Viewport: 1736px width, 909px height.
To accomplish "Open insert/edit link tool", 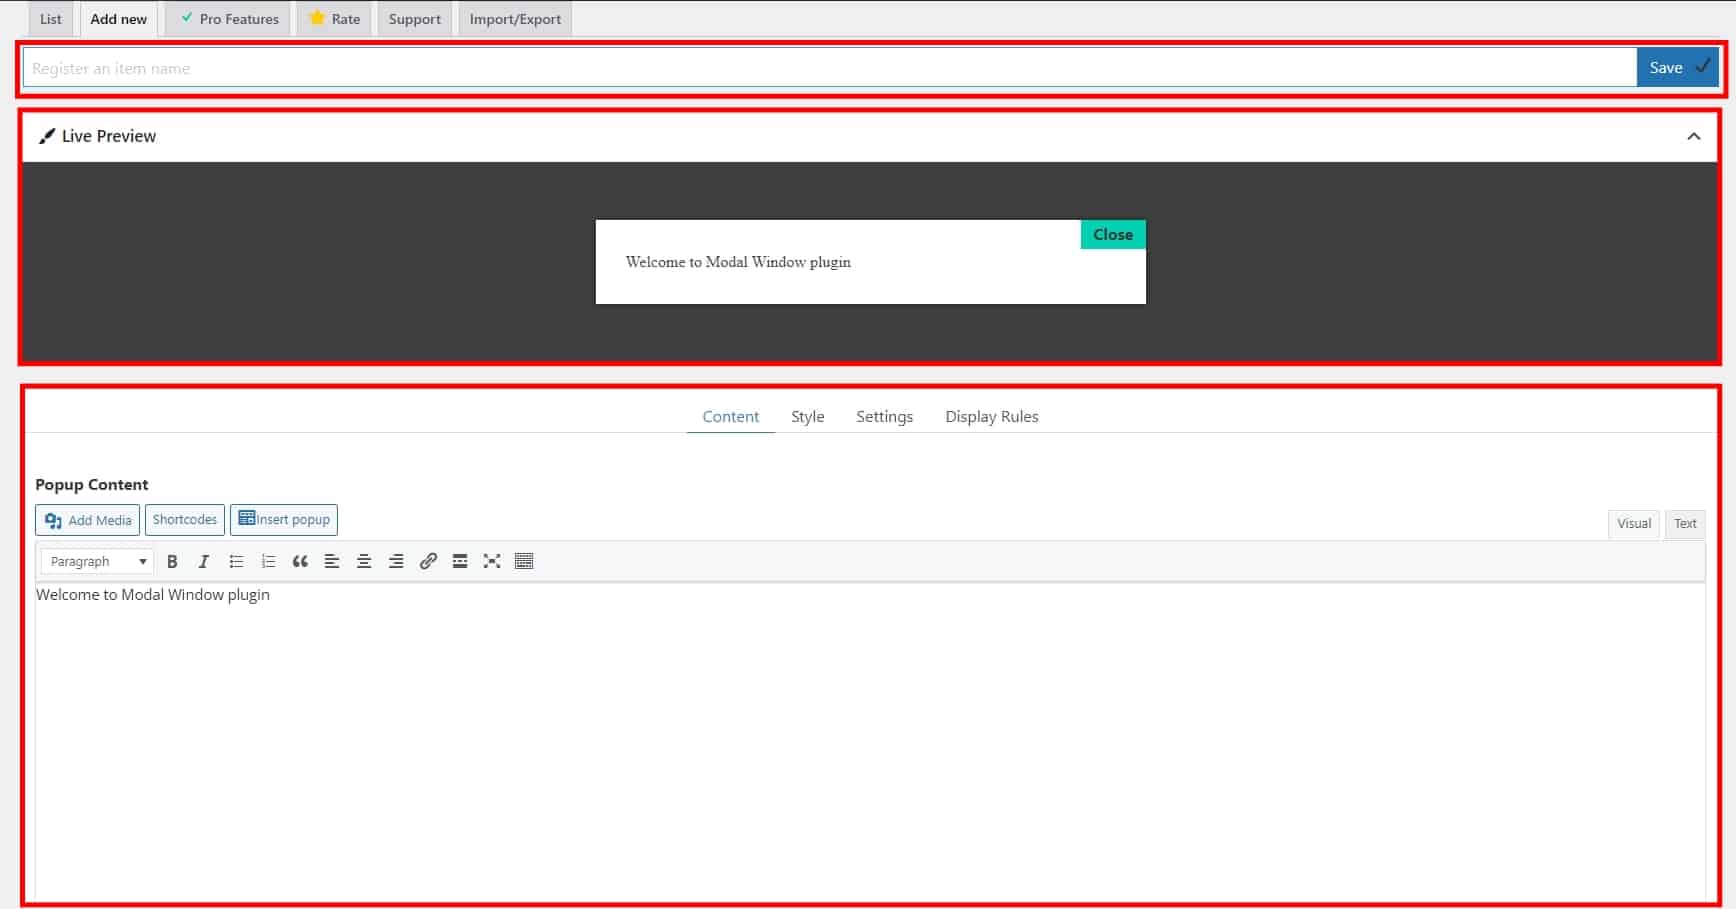I will (x=428, y=561).
